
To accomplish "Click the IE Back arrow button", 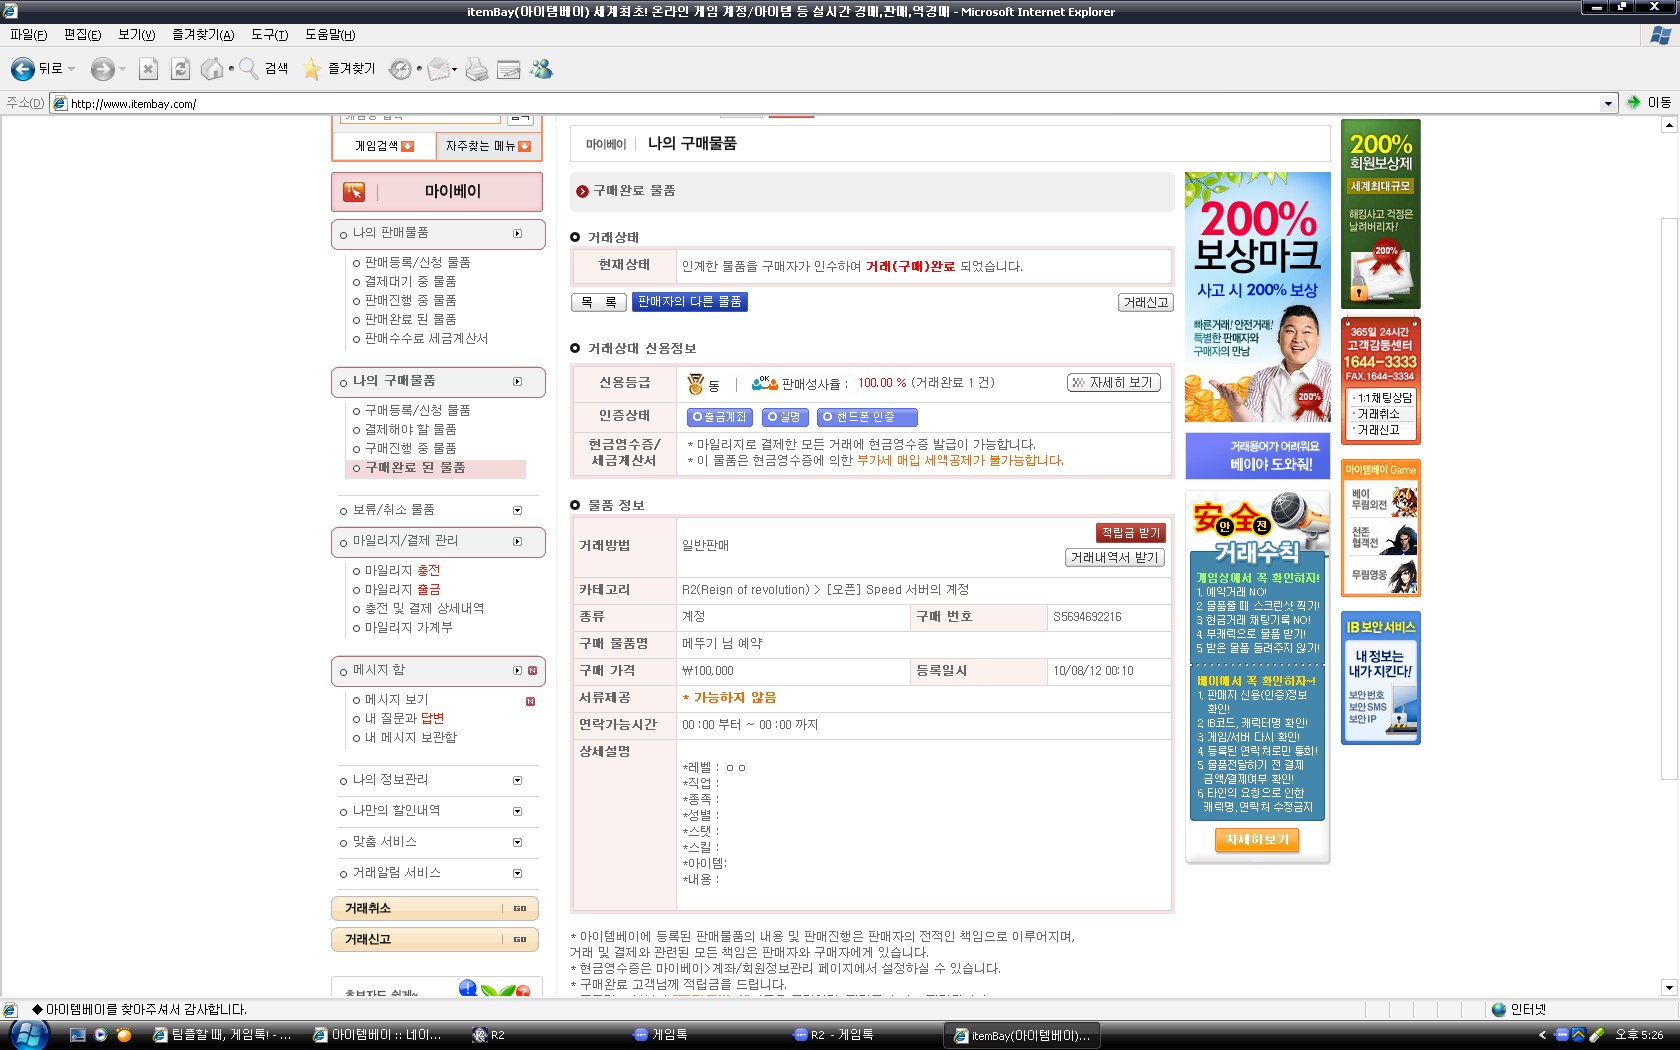I will 23,69.
